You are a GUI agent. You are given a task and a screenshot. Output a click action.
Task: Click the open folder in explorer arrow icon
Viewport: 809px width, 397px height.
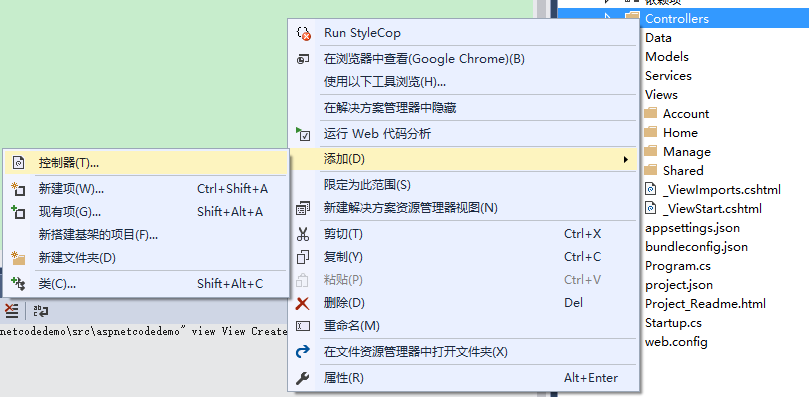click(303, 352)
